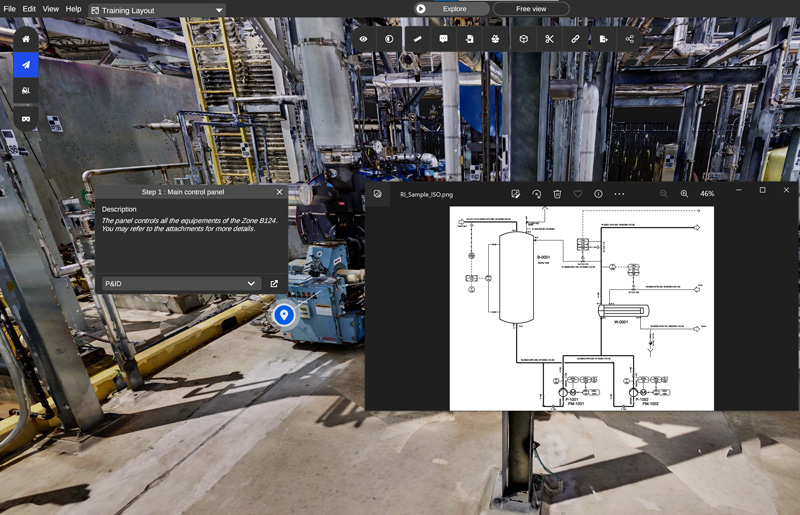Rotate the image in the viewer
The image size is (800, 515).
pos(536,194)
